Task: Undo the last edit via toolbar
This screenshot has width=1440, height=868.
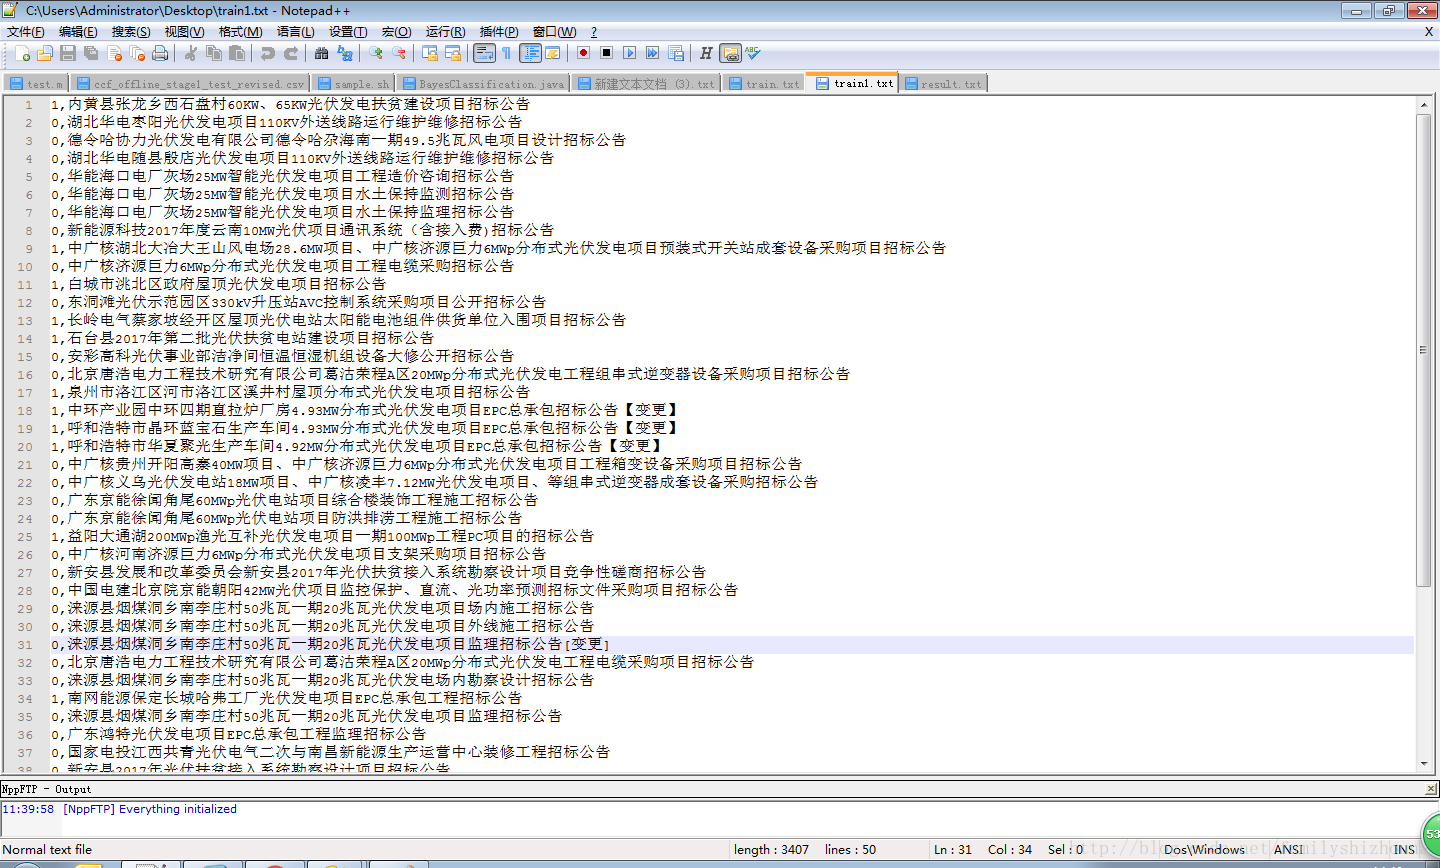Action: pyautogui.click(x=267, y=53)
